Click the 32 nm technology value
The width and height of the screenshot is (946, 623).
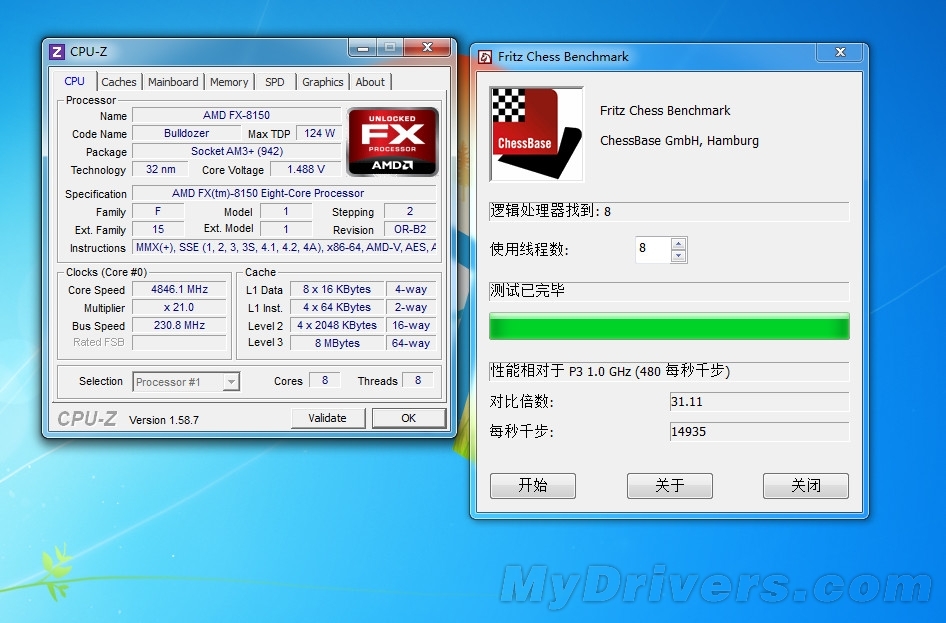point(160,169)
